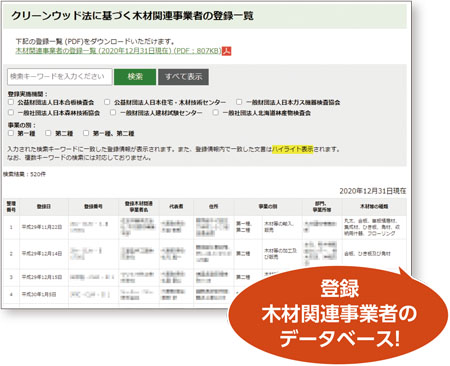
Task: Check 一般社団法人日本森林技術協会 checkbox
Action: tap(11, 113)
